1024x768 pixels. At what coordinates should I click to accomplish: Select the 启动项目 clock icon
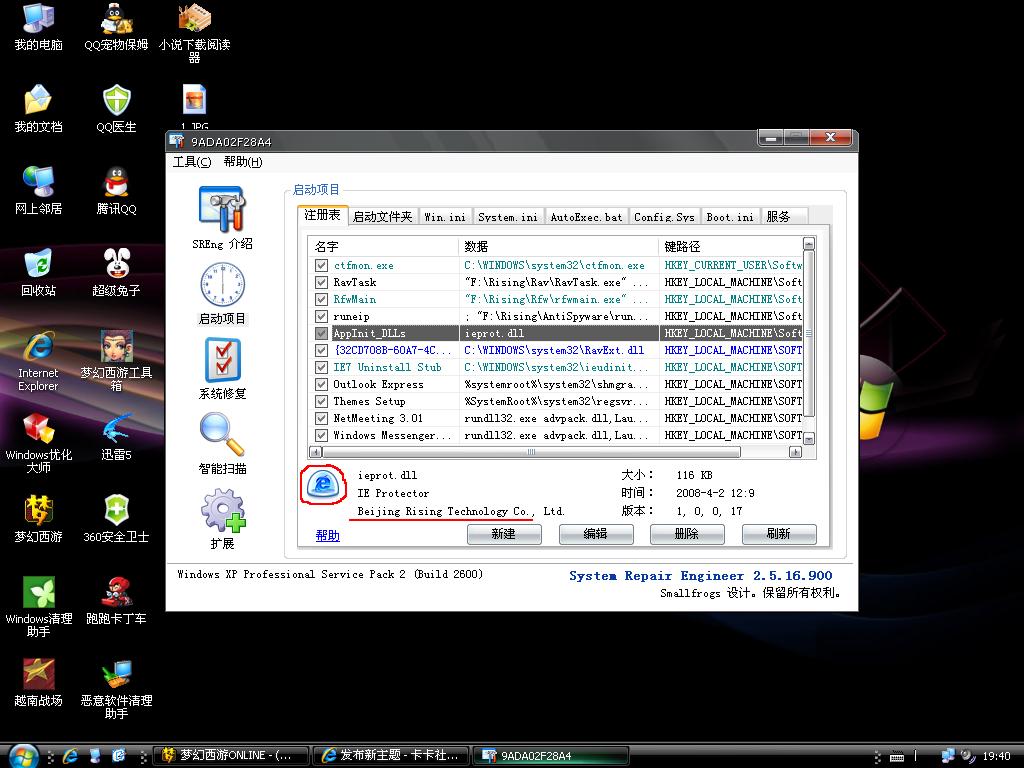coord(221,285)
